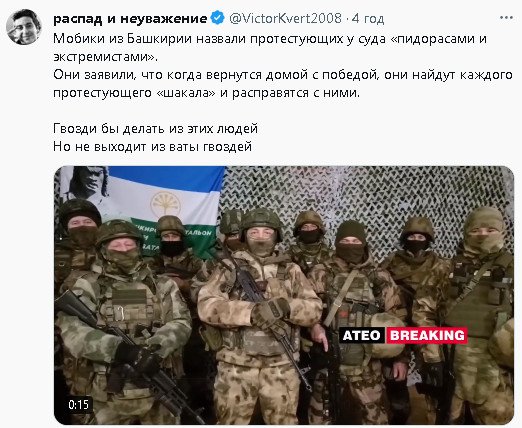Open the author's profile avatar
Viewport: 522px width, 428px height.
click(23, 27)
